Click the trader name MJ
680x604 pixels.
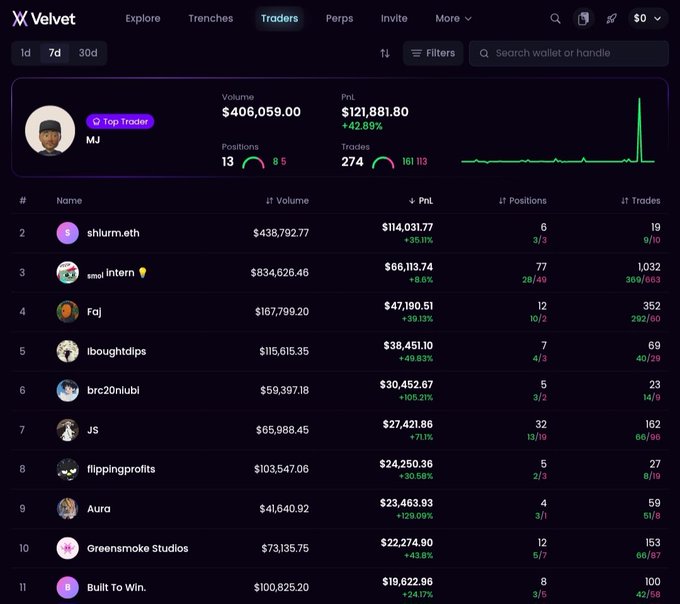pyautogui.click(x=93, y=140)
